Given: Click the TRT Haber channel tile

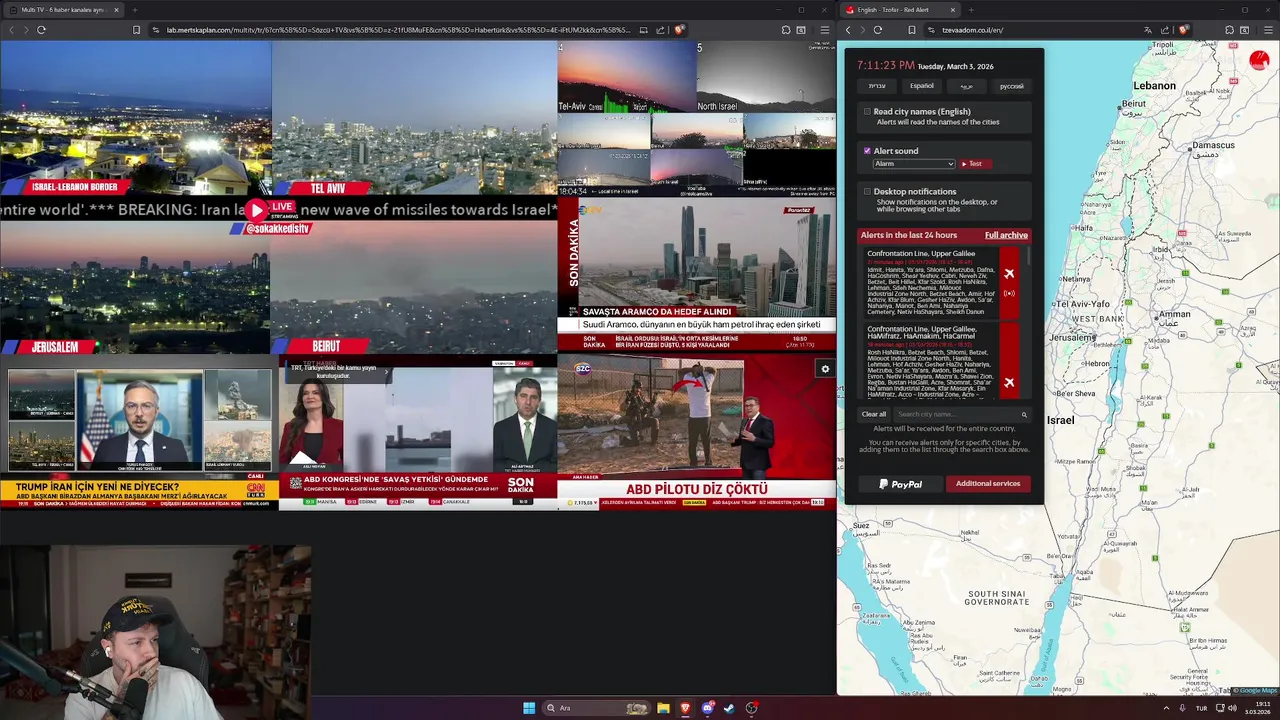Looking at the screenshot, I should 418,434.
